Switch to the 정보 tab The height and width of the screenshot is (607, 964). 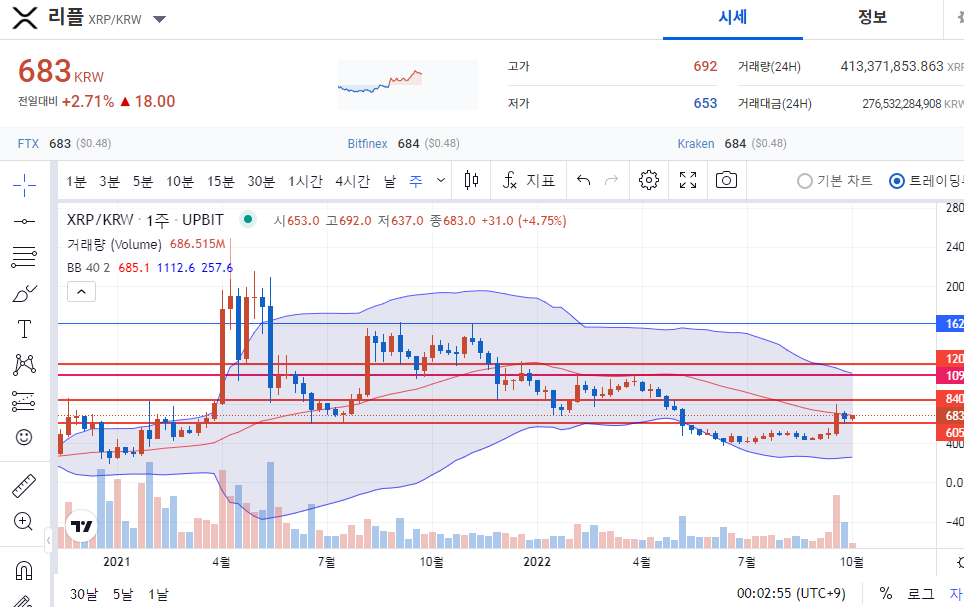(x=872, y=18)
